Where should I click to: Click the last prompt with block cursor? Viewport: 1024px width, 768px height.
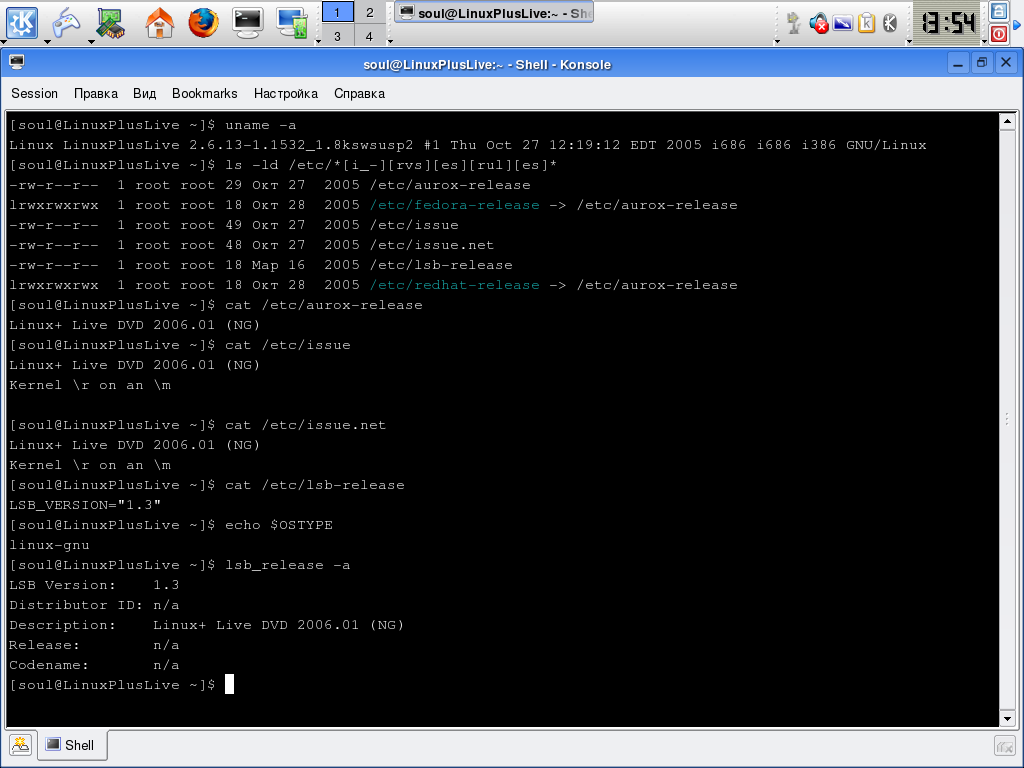(121, 684)
